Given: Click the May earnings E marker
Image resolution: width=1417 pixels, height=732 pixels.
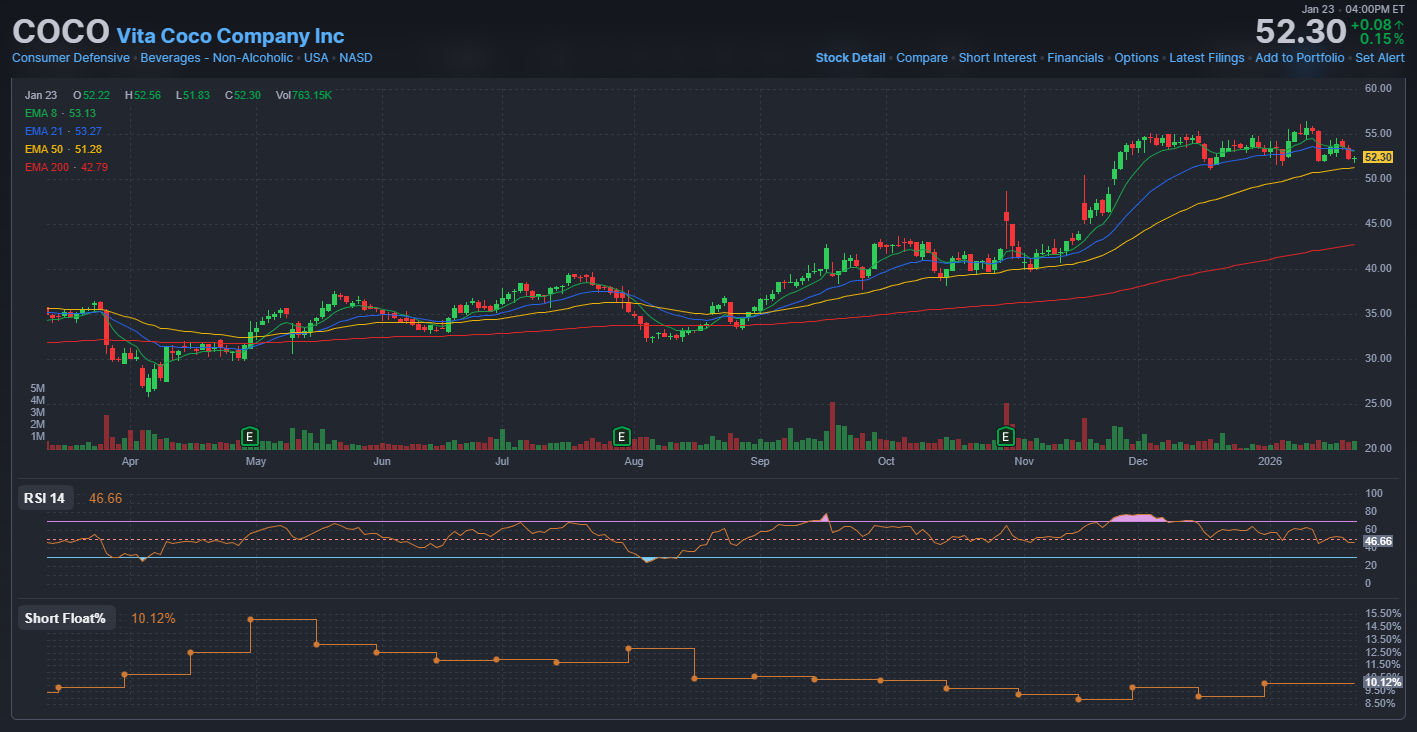Looking at the screenshot, I should coord(250,436).
